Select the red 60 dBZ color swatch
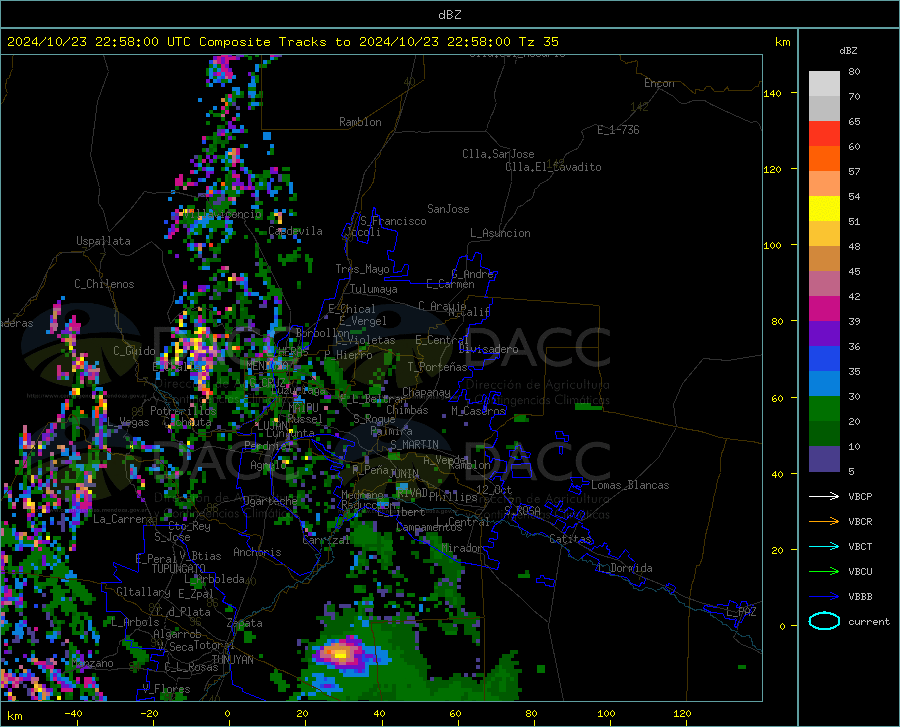The image size is (900, 727). [824, 134]
